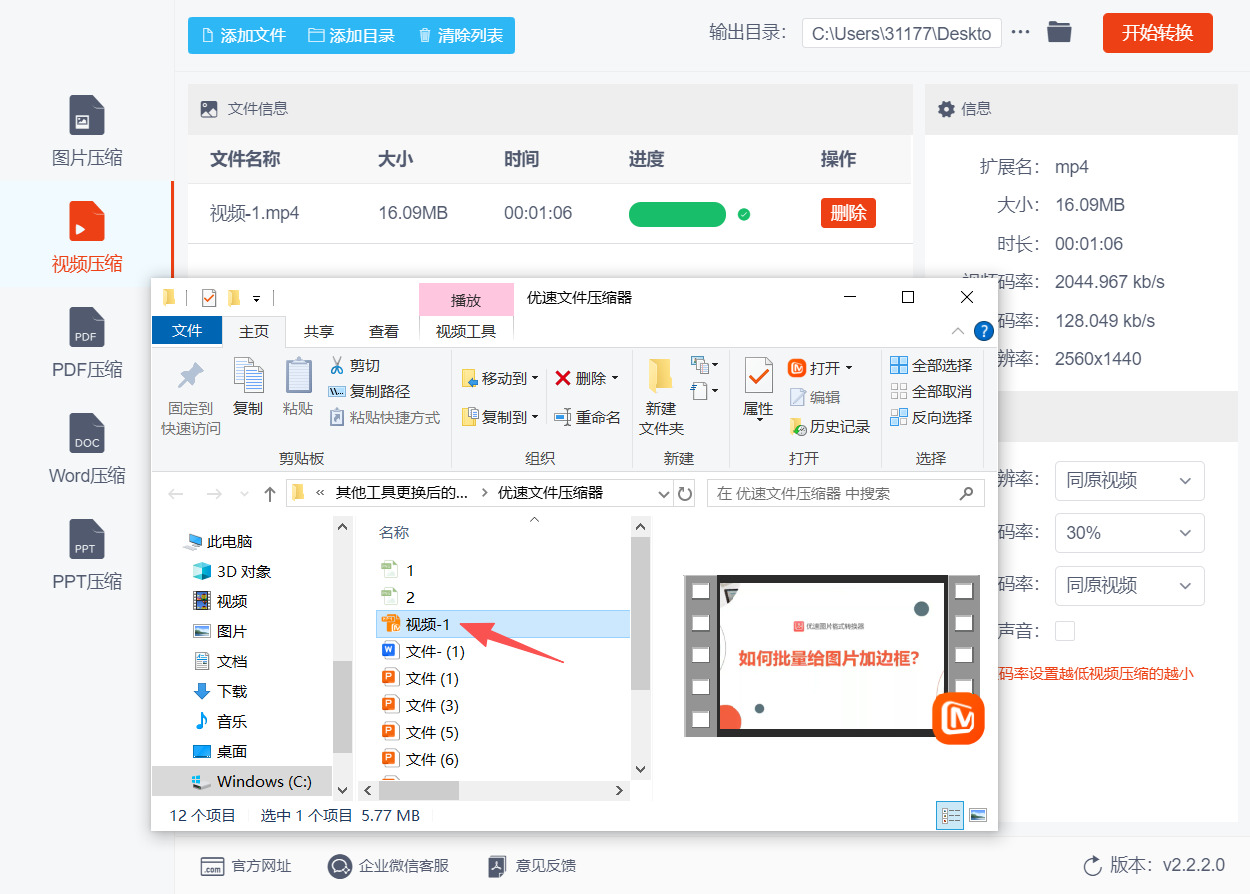This screenshot has width=1250, height=894.
Task: Click the 添加目录 add folder button
Action: pyautogui.click(x=351, y=35)
